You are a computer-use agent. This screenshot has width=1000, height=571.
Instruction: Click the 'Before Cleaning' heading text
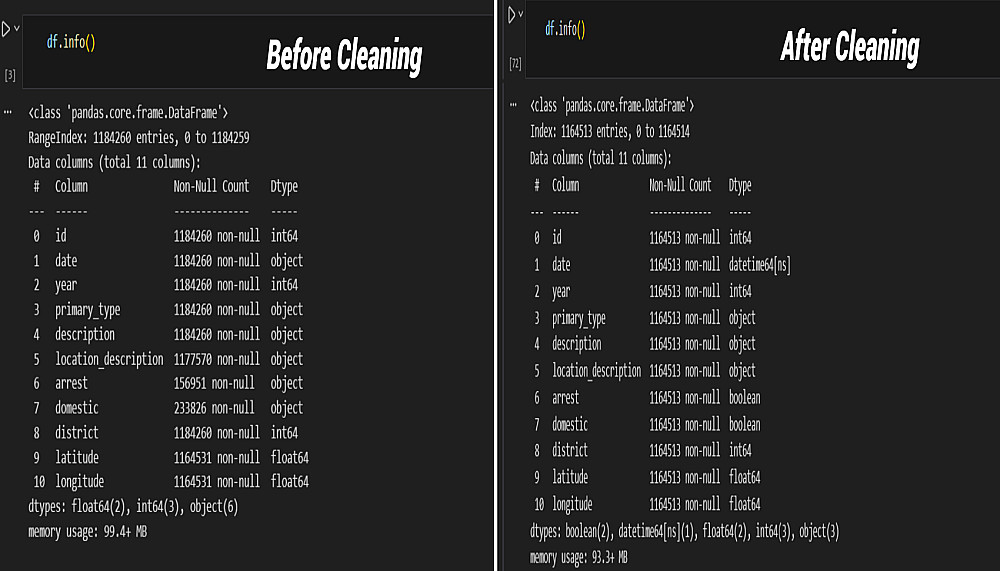click(x=344, y=56)
